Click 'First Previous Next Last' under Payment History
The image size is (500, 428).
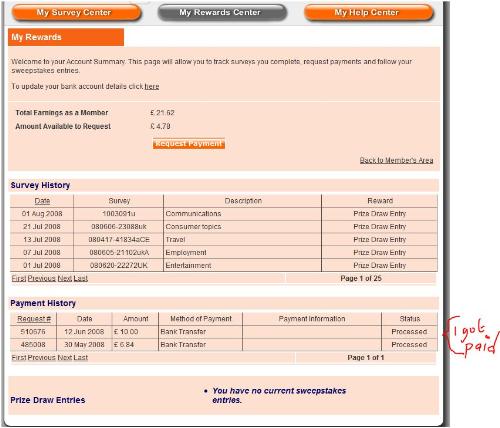[x=50, y=358]
